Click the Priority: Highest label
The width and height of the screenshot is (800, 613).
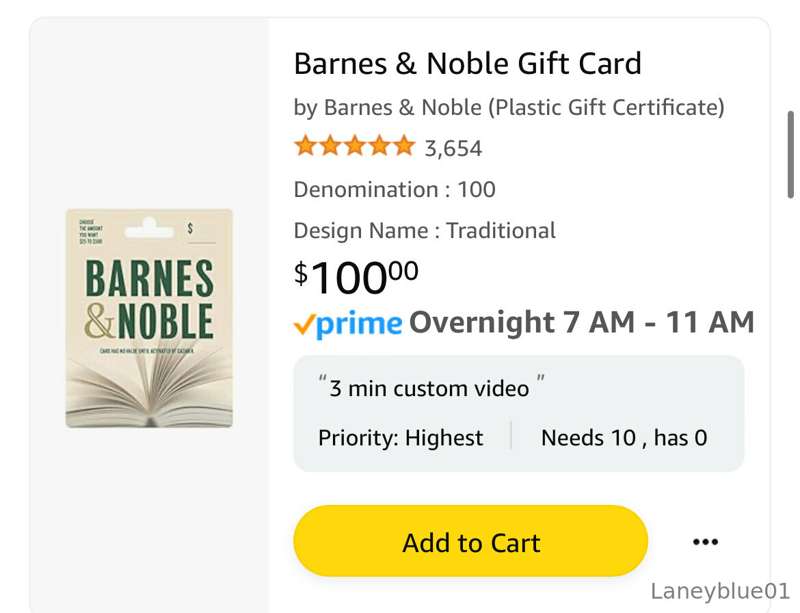[401, 438]
